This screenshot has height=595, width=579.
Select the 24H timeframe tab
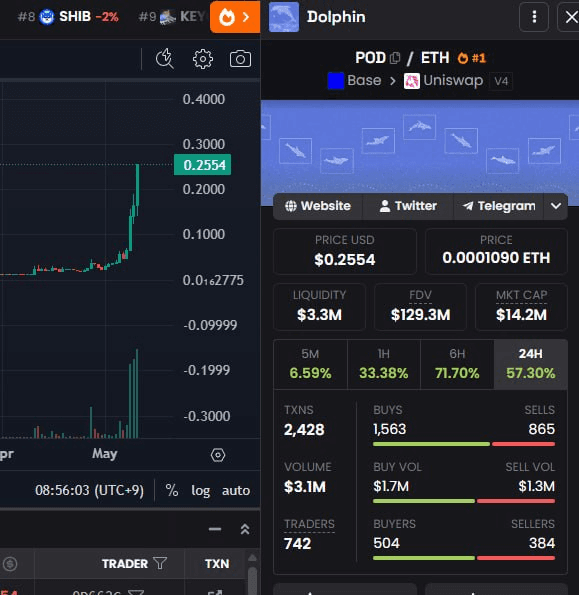(530, 365)
